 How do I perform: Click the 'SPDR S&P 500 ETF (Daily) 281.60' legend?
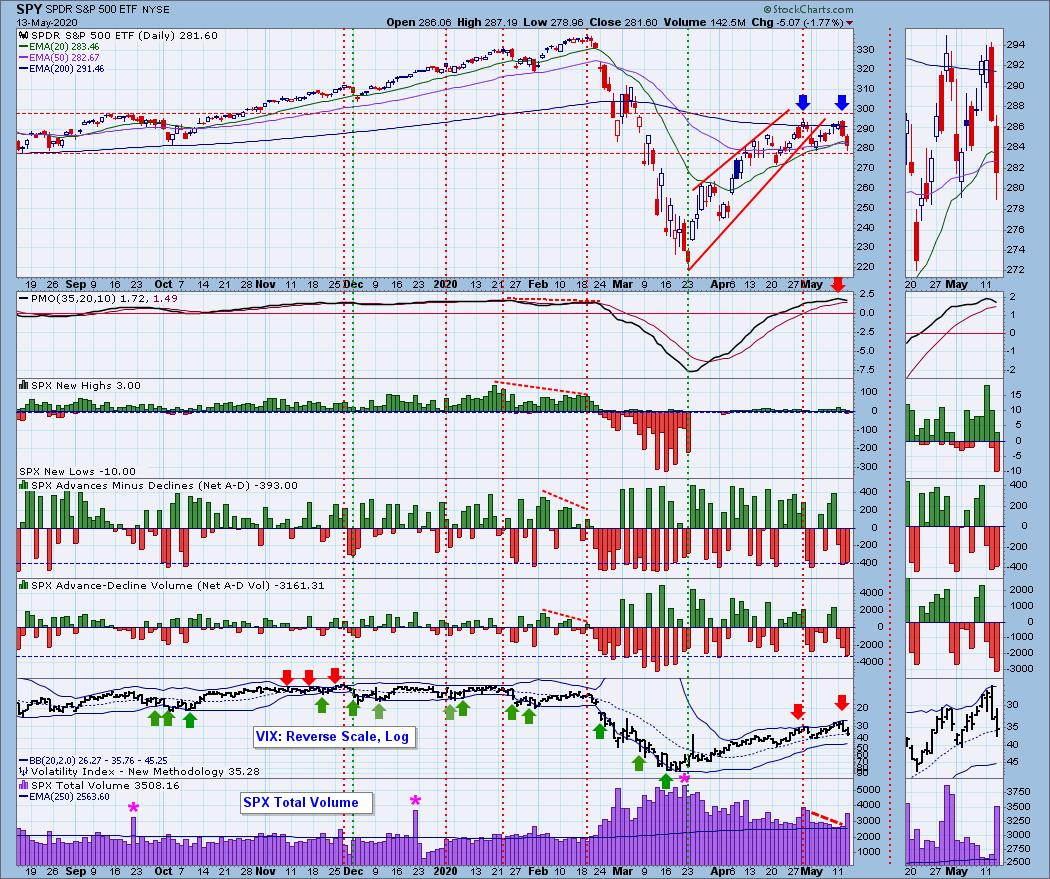124,35
